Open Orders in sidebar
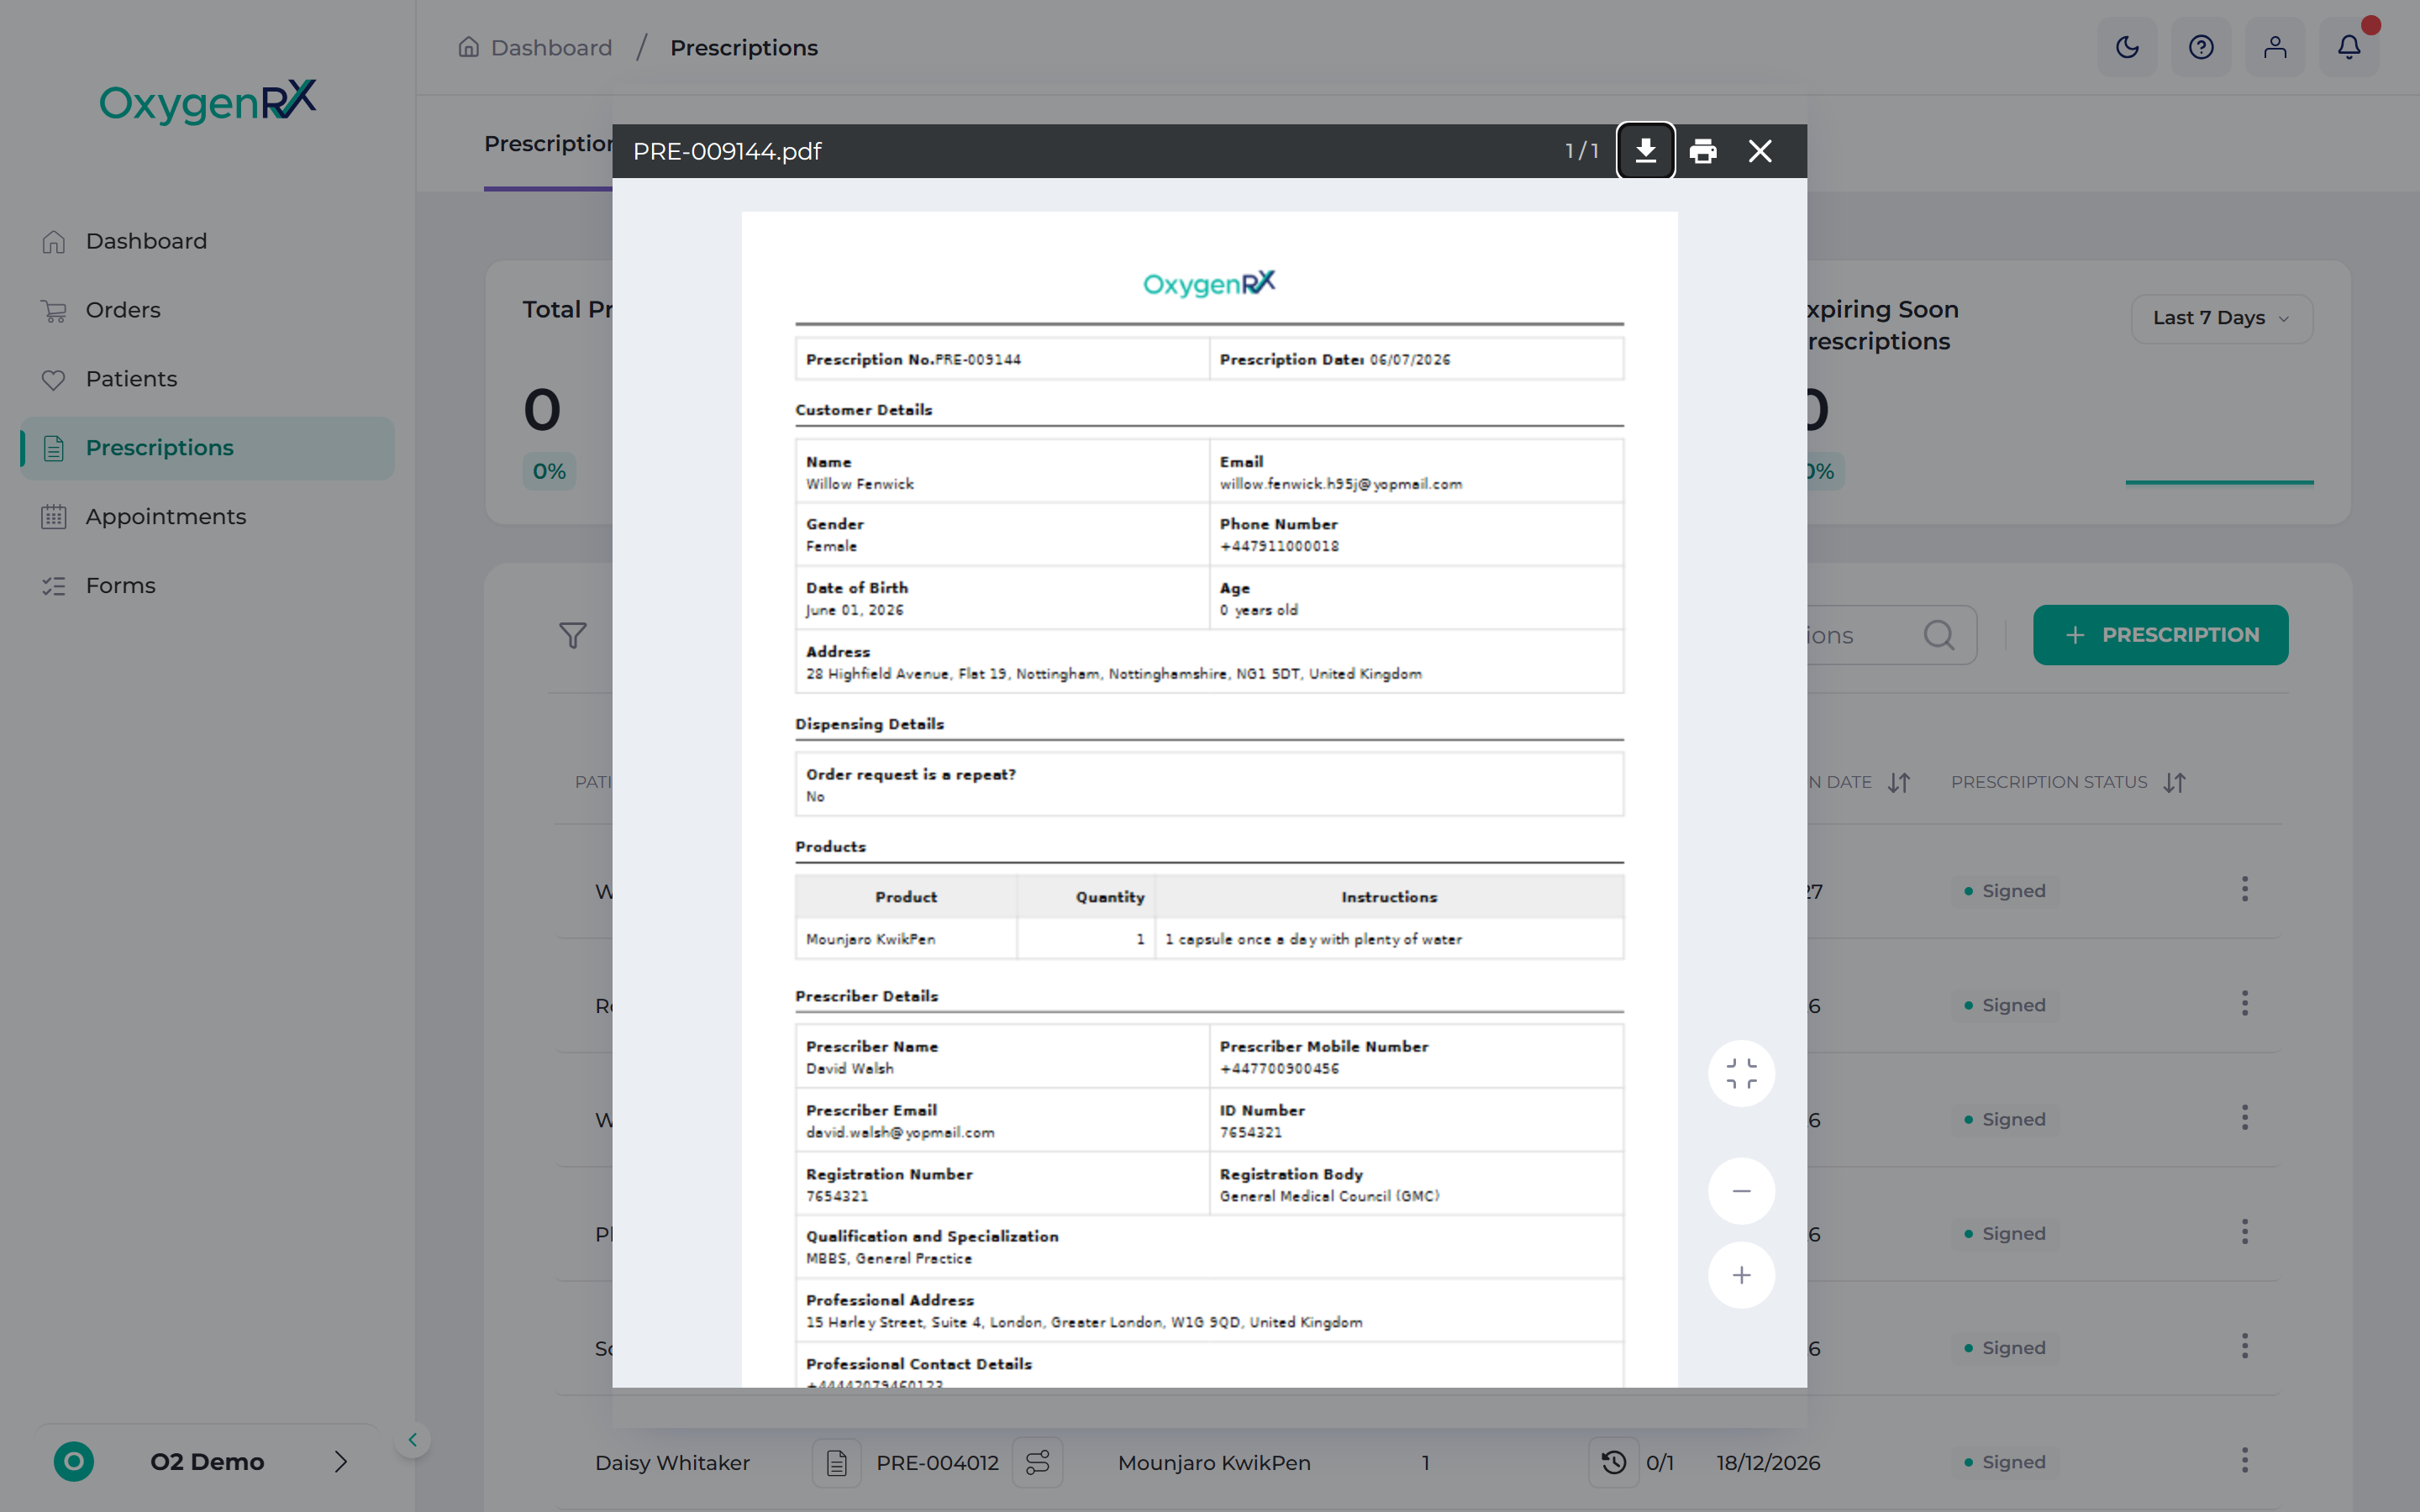Viewport: 2420px width, 1512px height. tap(207, 310)
